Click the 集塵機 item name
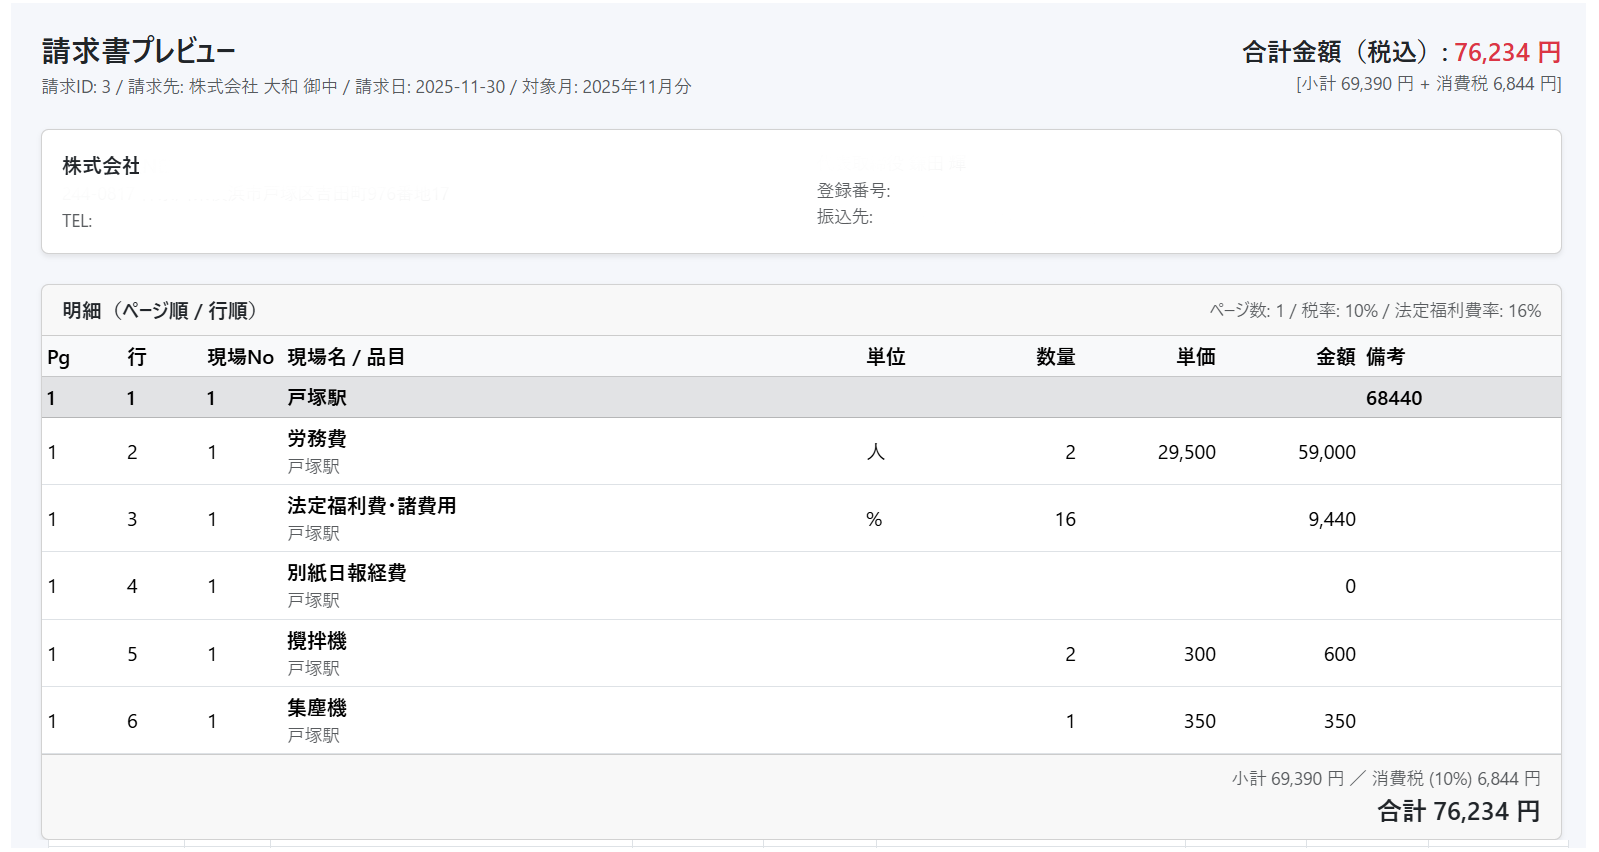 317,708
